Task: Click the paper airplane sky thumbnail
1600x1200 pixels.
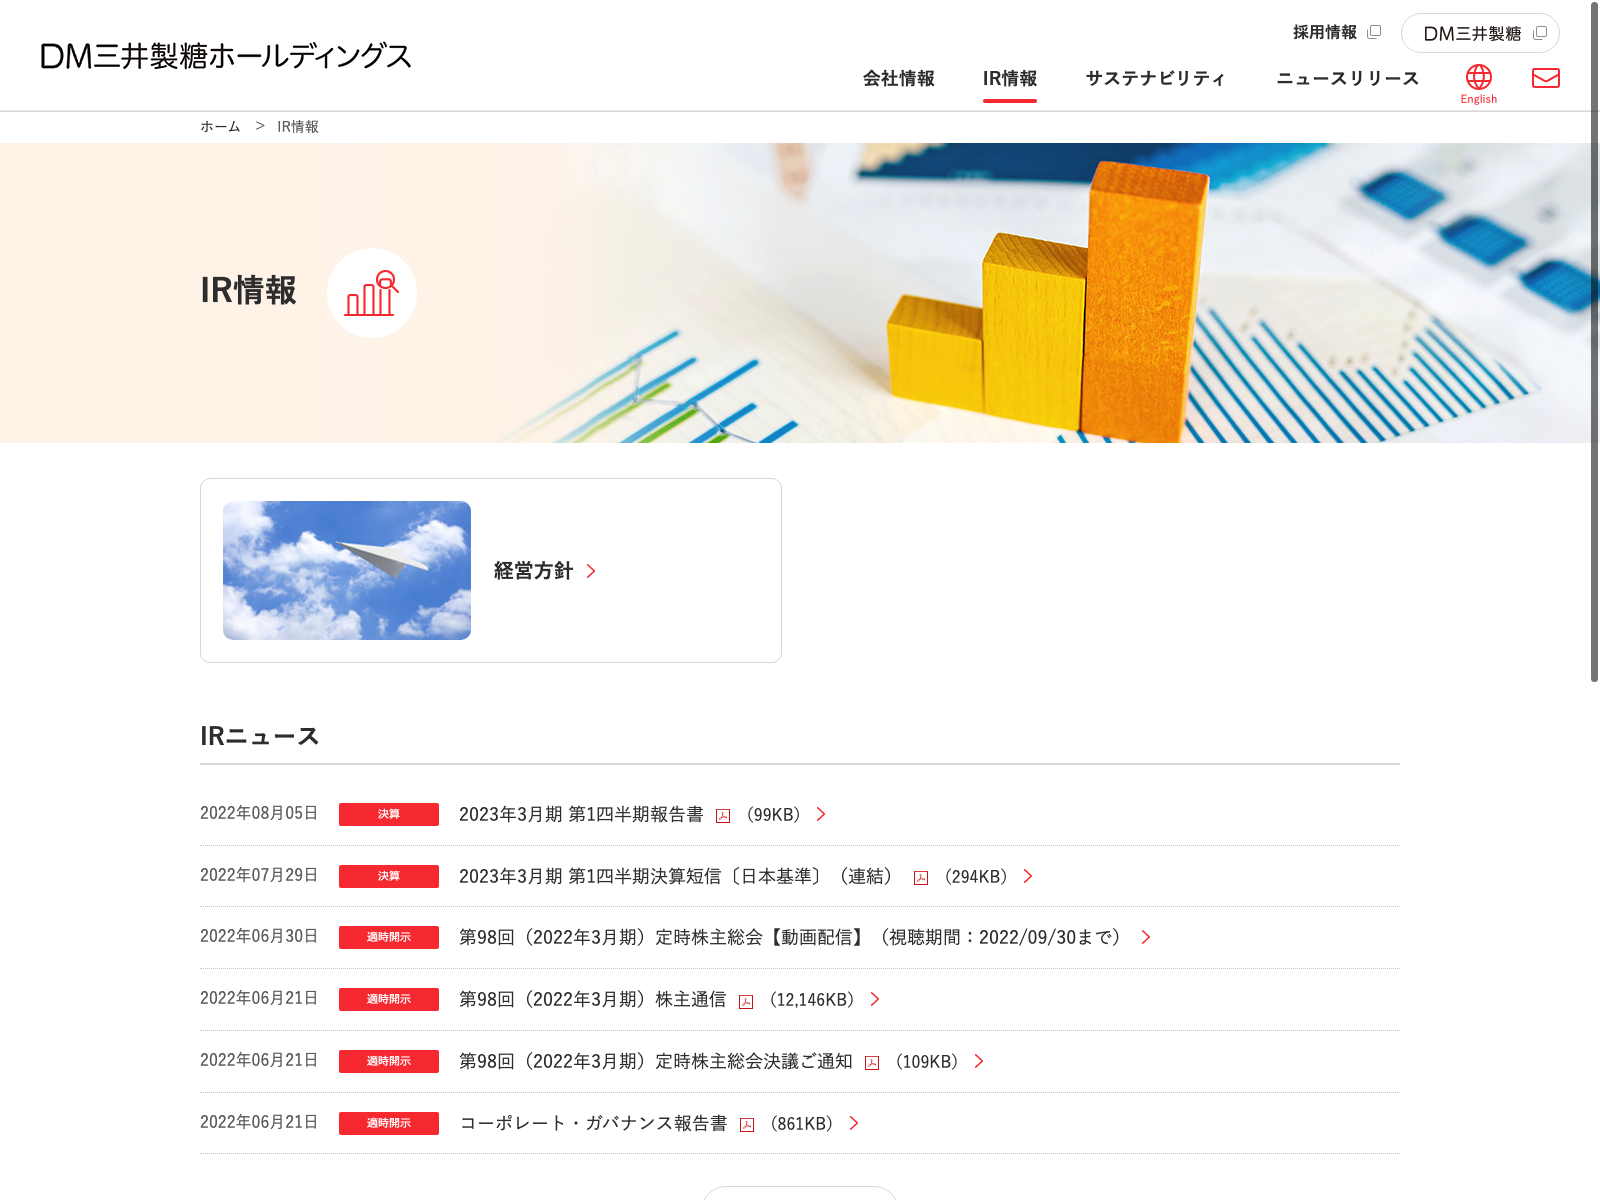Action: (347, 570)
